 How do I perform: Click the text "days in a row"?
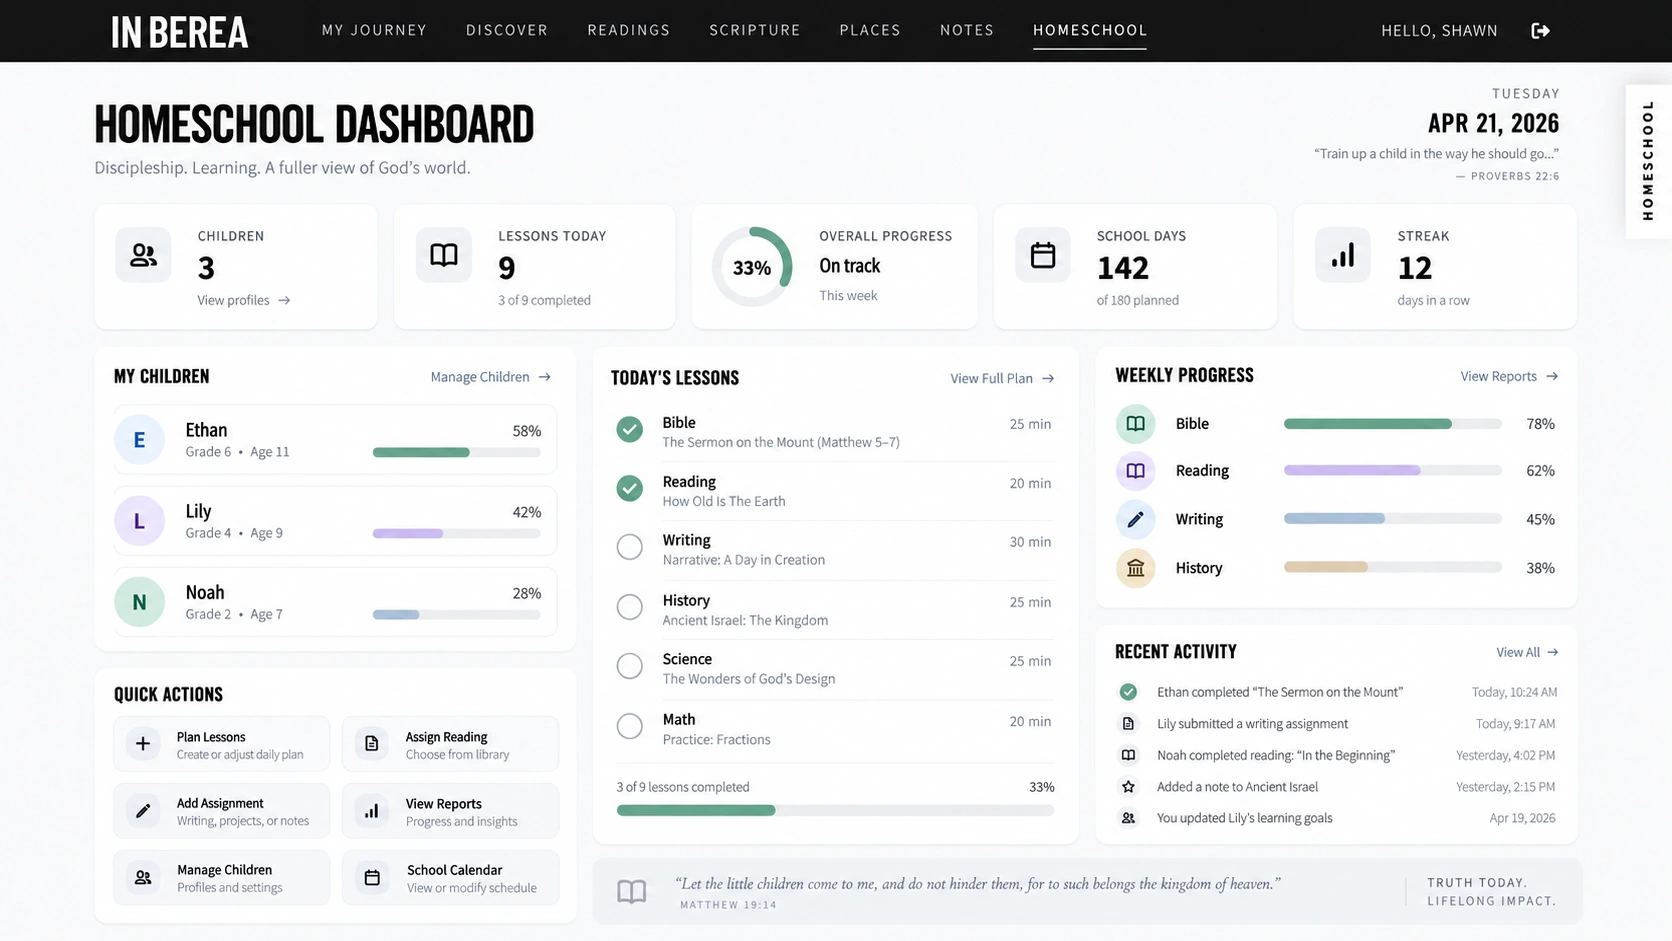pyautogui.click(x=1433, y=300)
